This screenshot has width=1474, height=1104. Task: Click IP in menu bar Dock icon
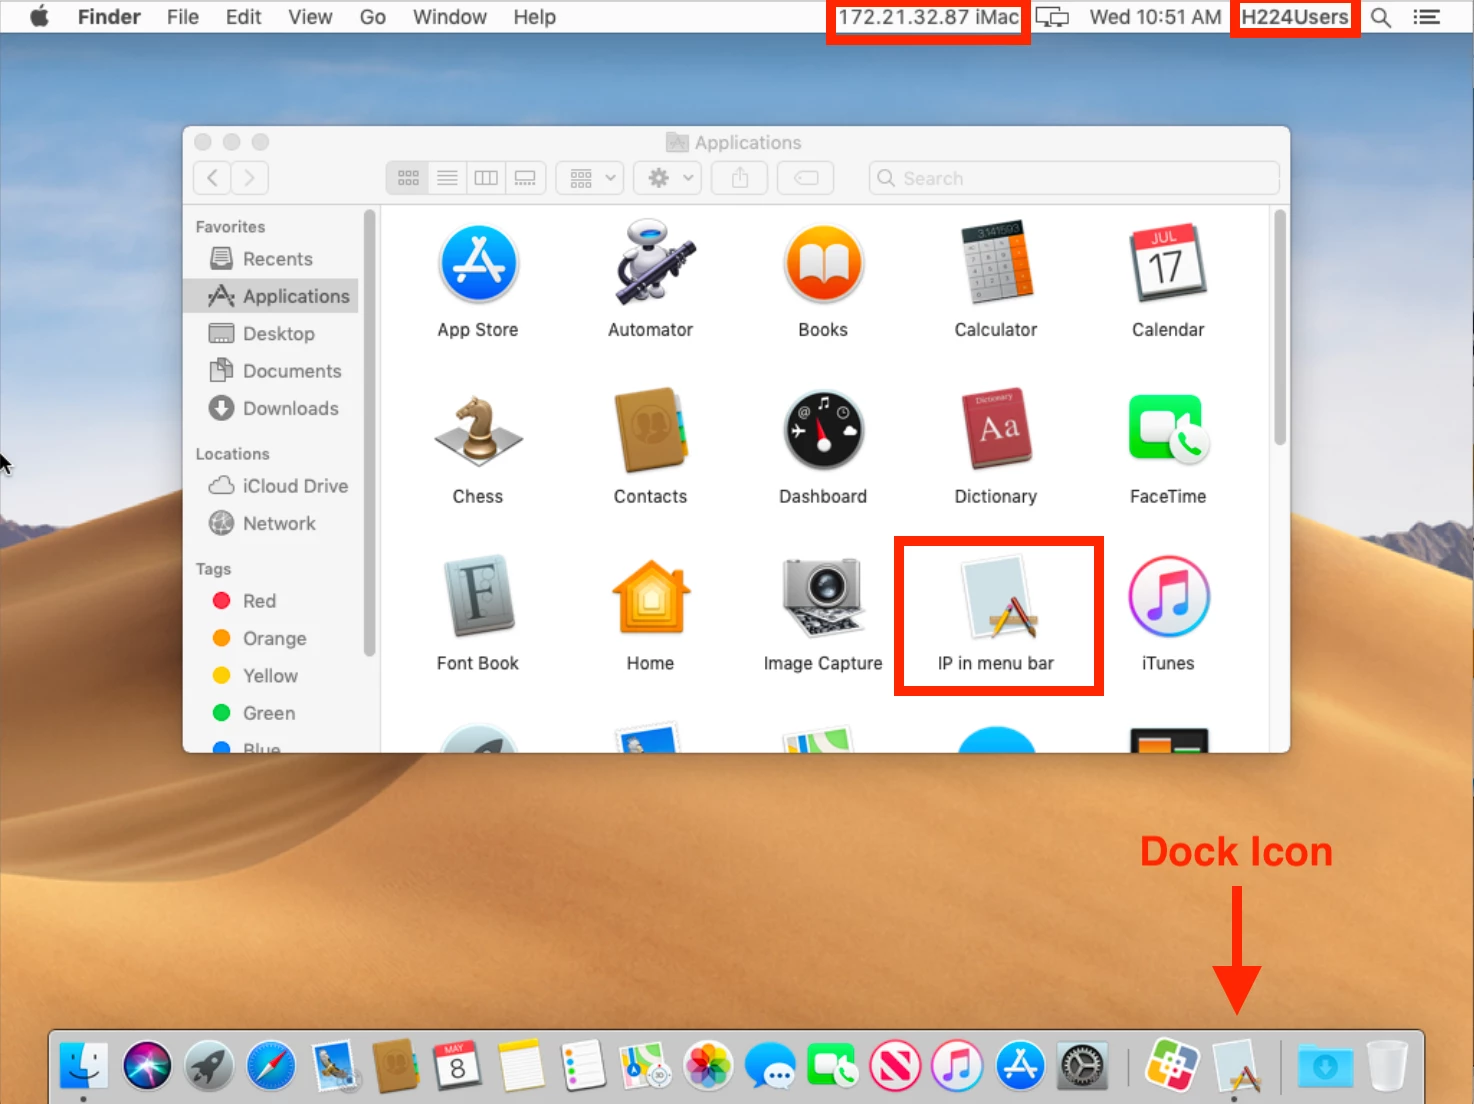pos(1236,1065)
